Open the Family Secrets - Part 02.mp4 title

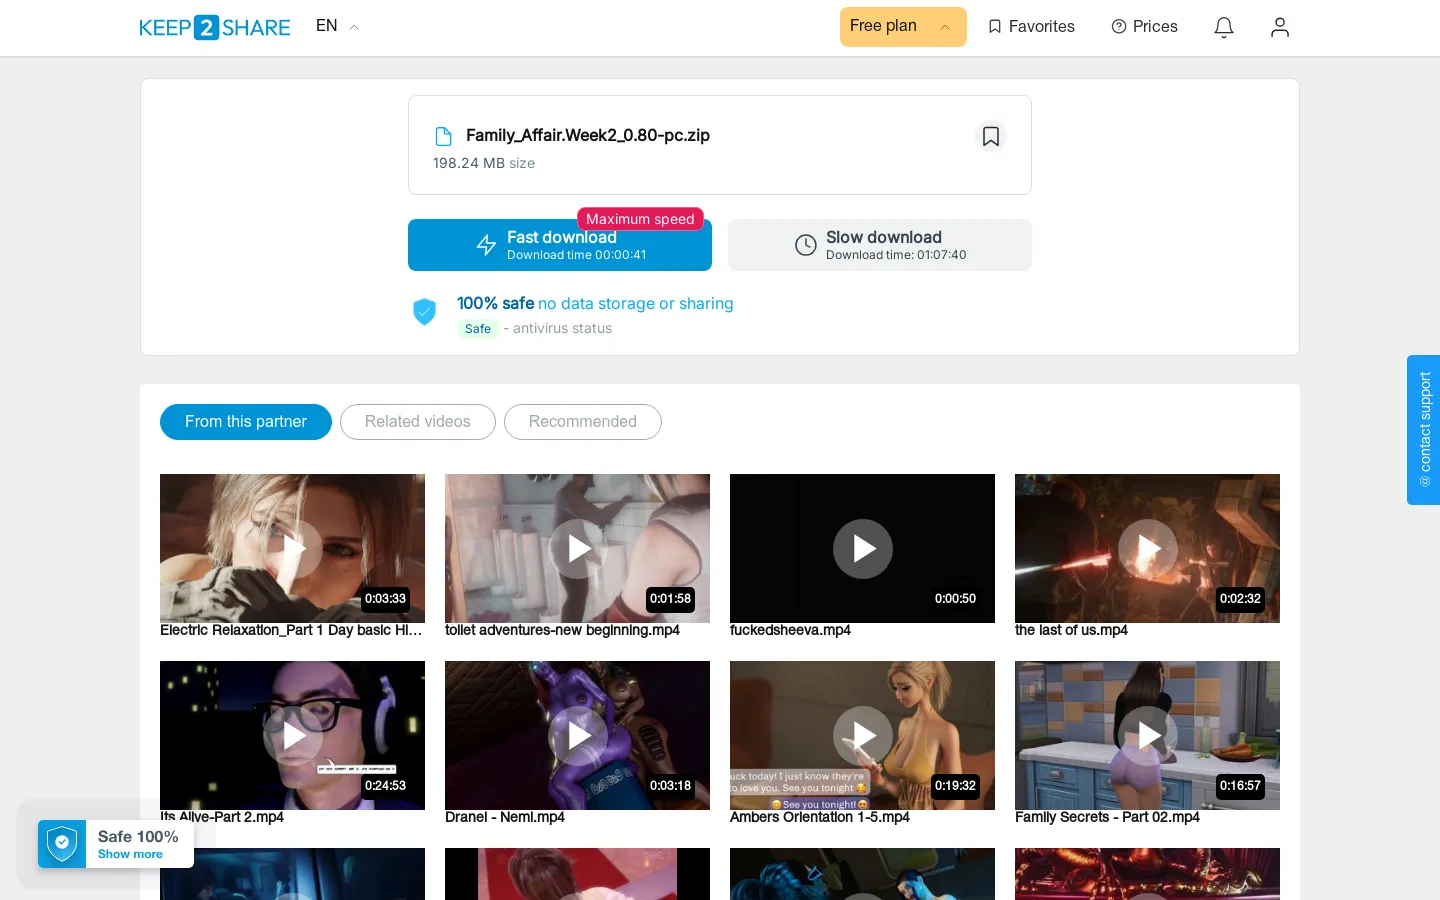tap(1107, 817)
